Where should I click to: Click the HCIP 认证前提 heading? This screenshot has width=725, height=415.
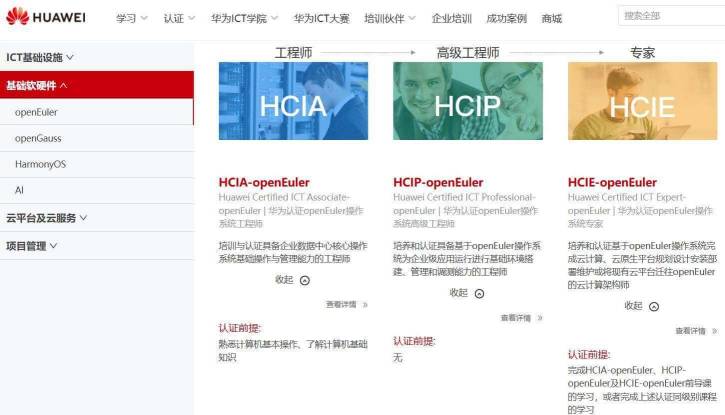[414, 342]
